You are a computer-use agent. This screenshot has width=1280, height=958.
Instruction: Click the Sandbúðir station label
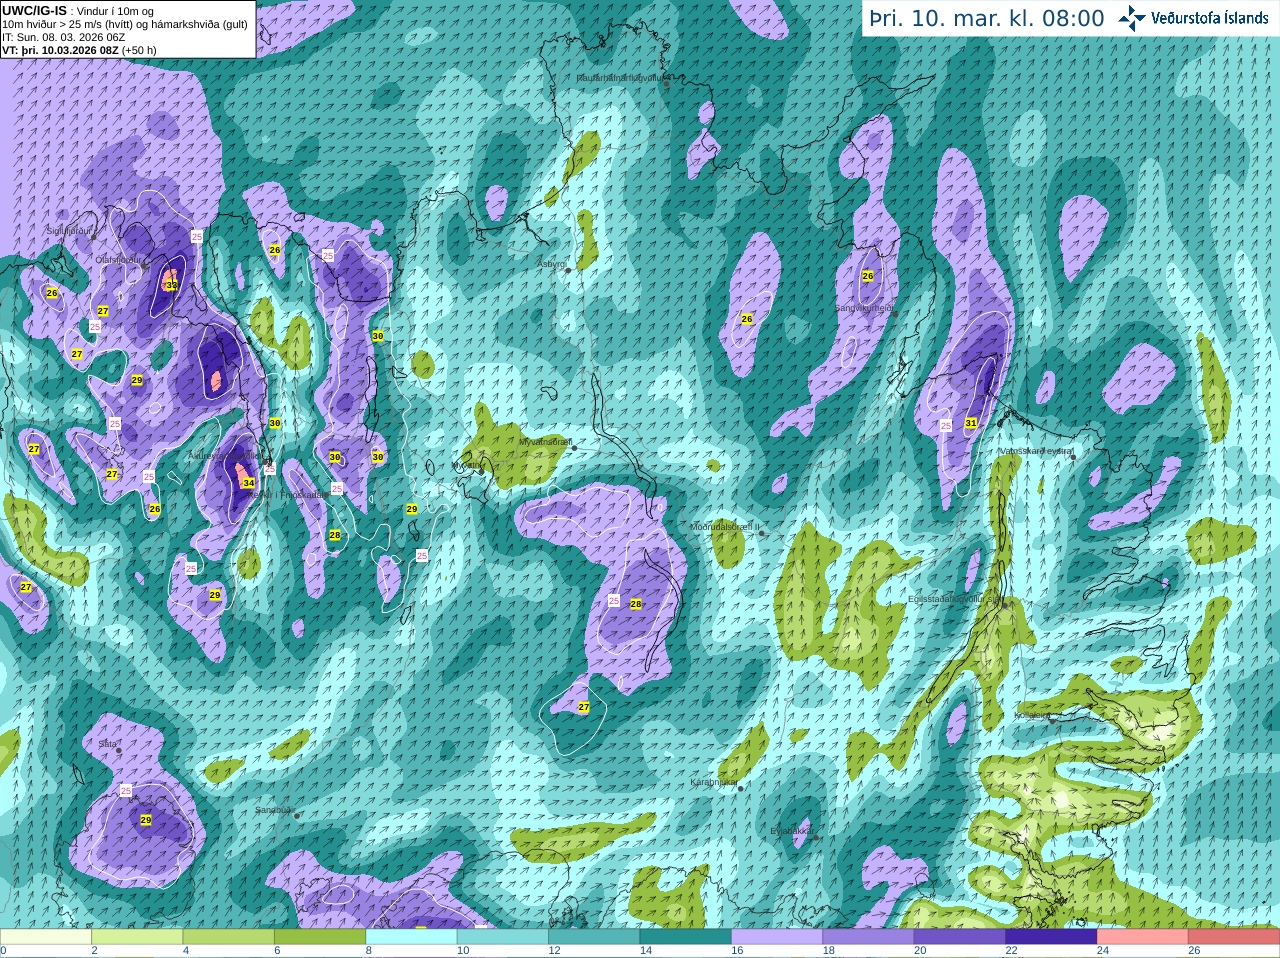pyautogui.click(x=274, y=810)
